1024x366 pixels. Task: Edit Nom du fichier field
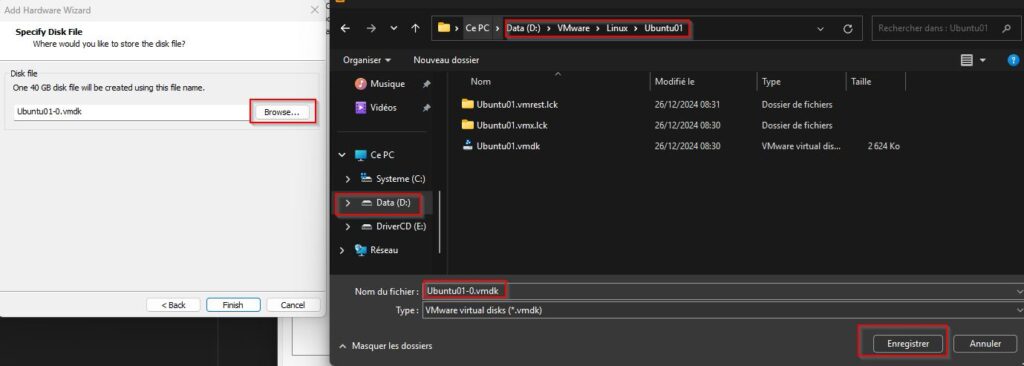point(723,290)
